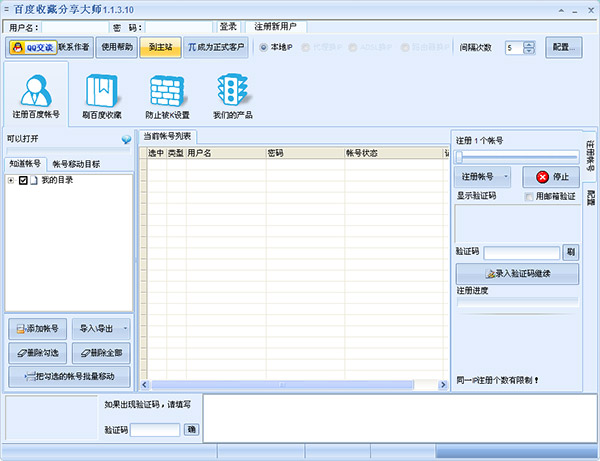
Task: Open 使用帮助 help
Action: click(x=117, y=47)
